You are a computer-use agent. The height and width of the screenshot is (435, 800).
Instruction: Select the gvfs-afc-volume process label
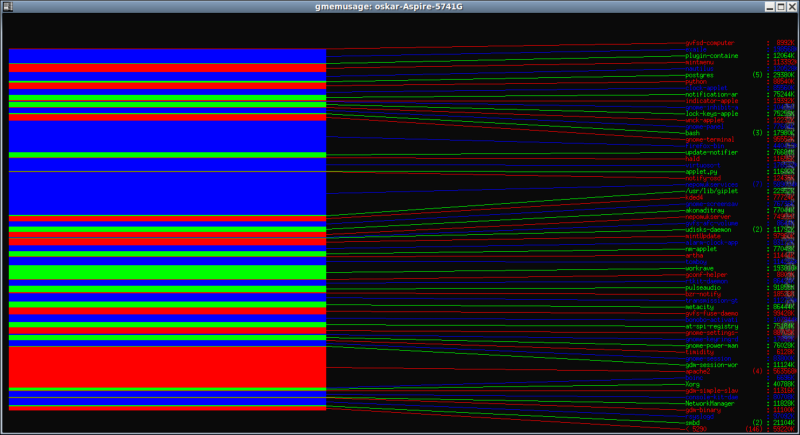(x=711, y=223)
